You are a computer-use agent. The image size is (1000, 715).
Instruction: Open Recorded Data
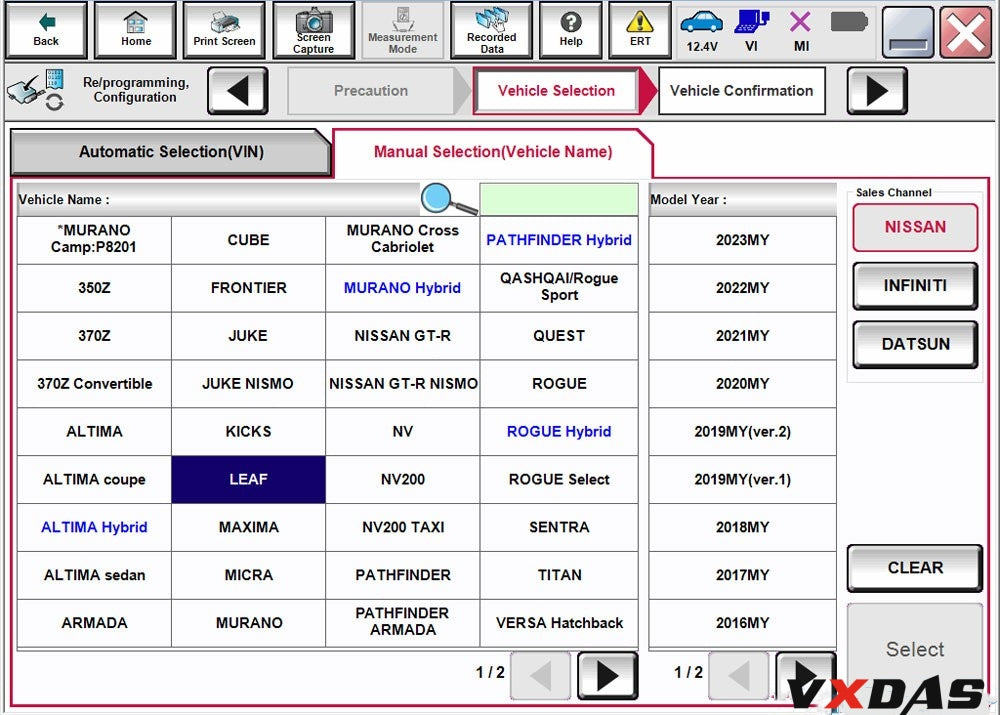(491, 30)
